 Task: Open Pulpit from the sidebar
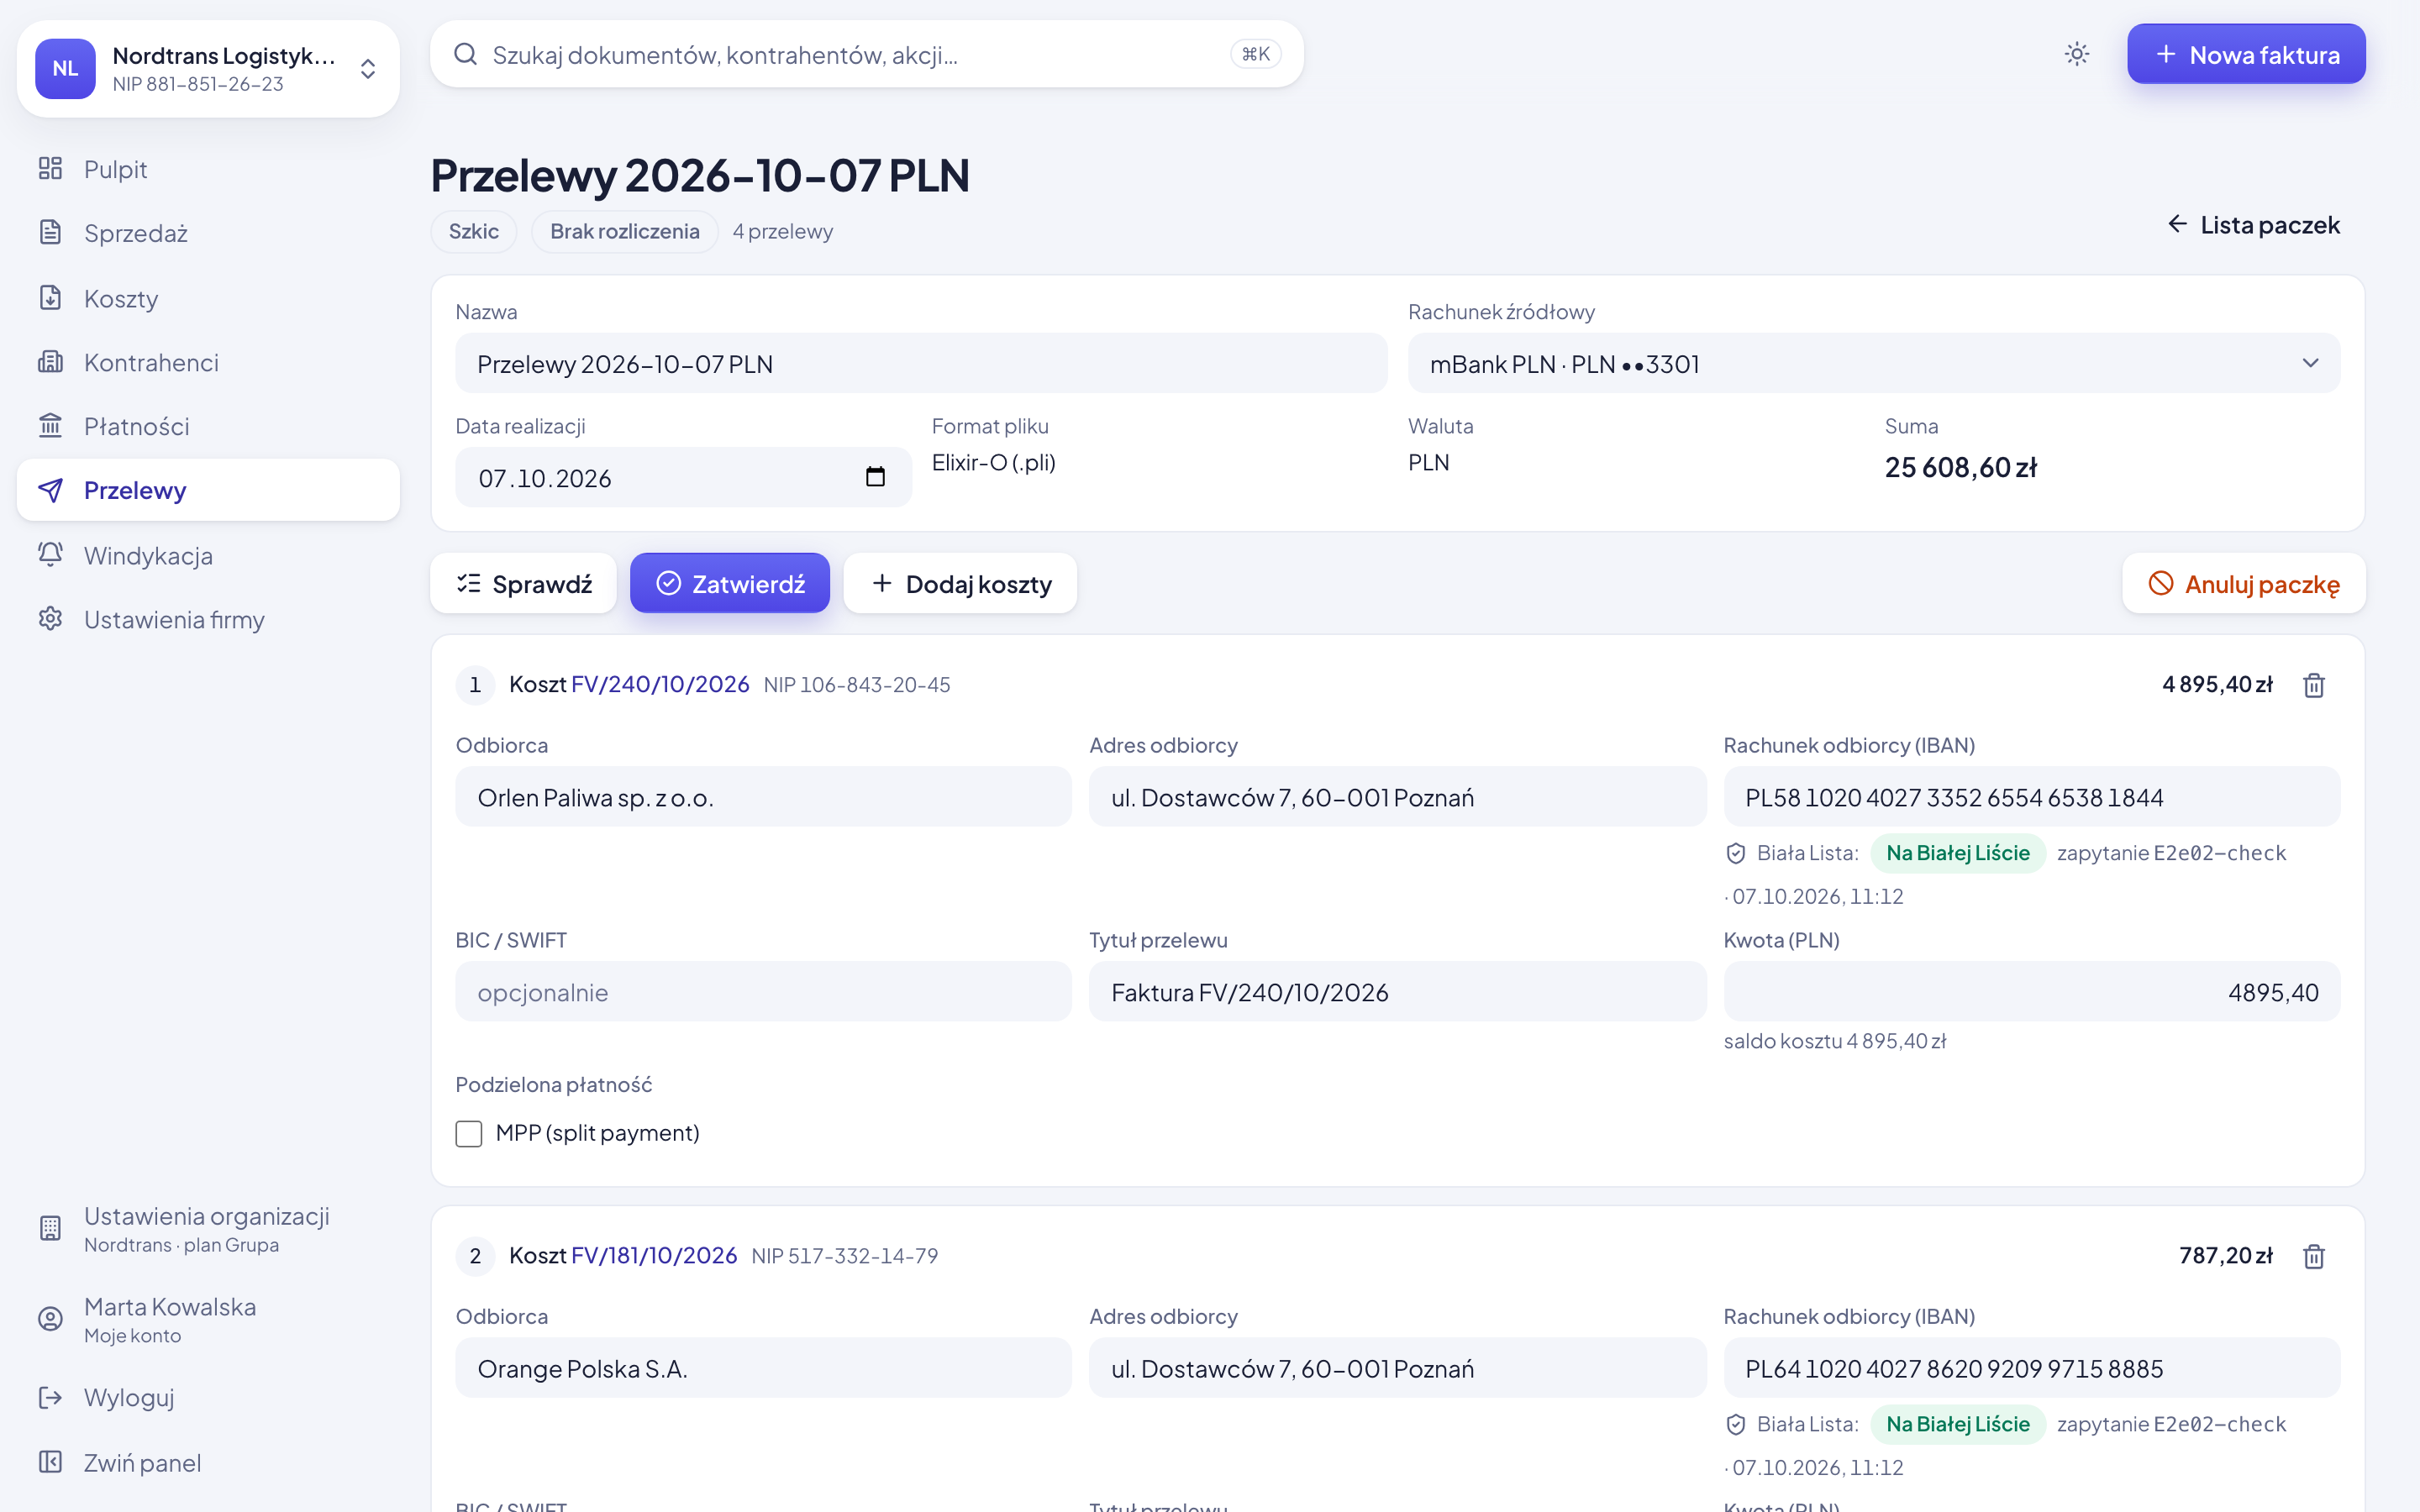click(208, 169)
